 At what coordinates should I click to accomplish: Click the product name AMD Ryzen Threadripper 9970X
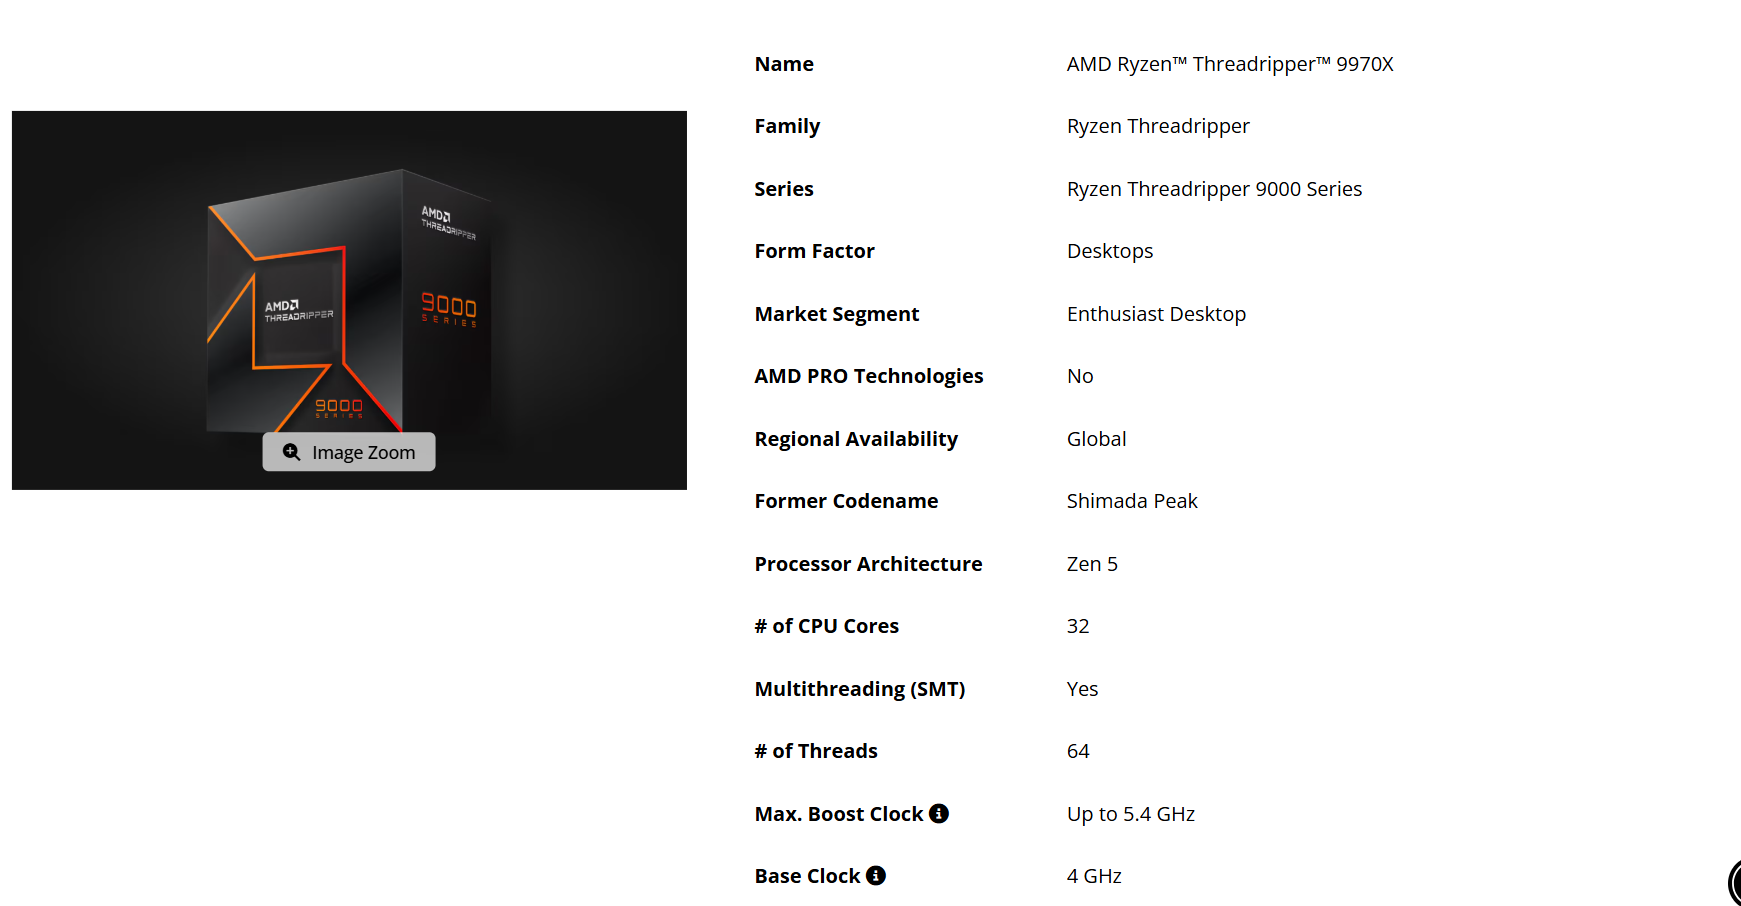point(1229,64)
